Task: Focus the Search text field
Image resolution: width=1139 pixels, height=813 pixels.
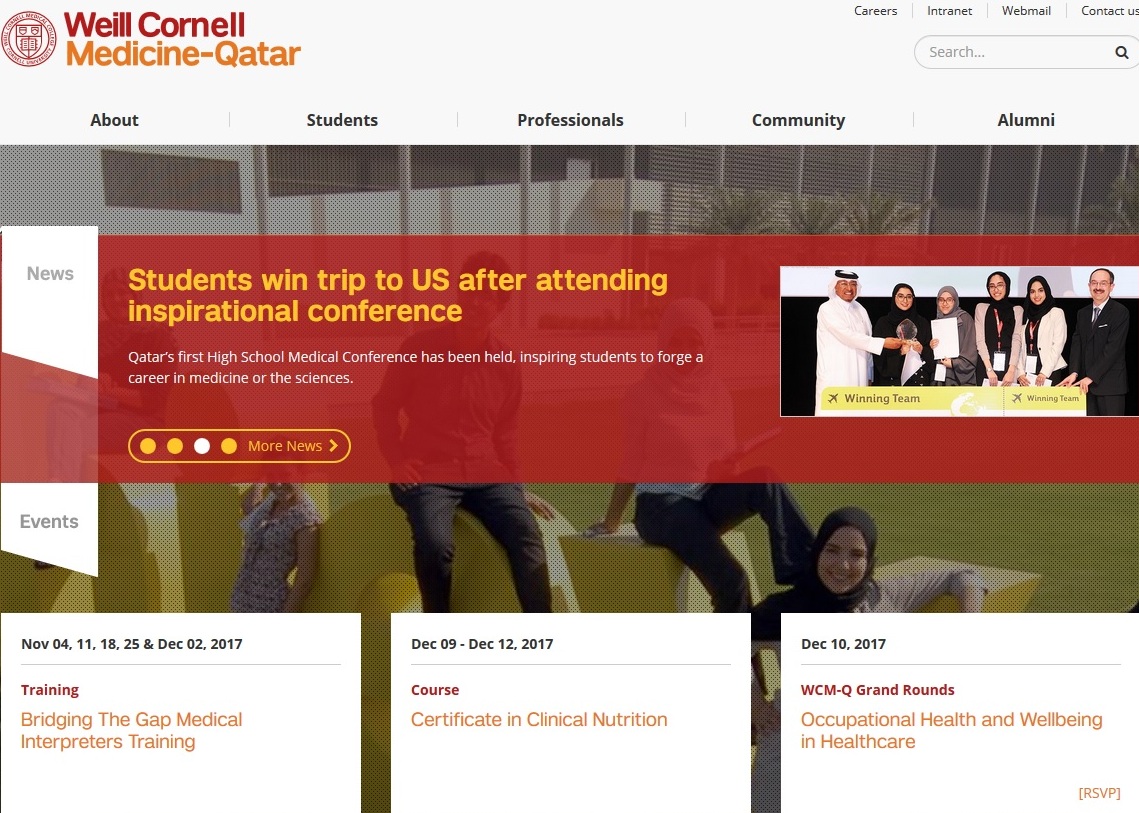Action: tap(1013, 52)
